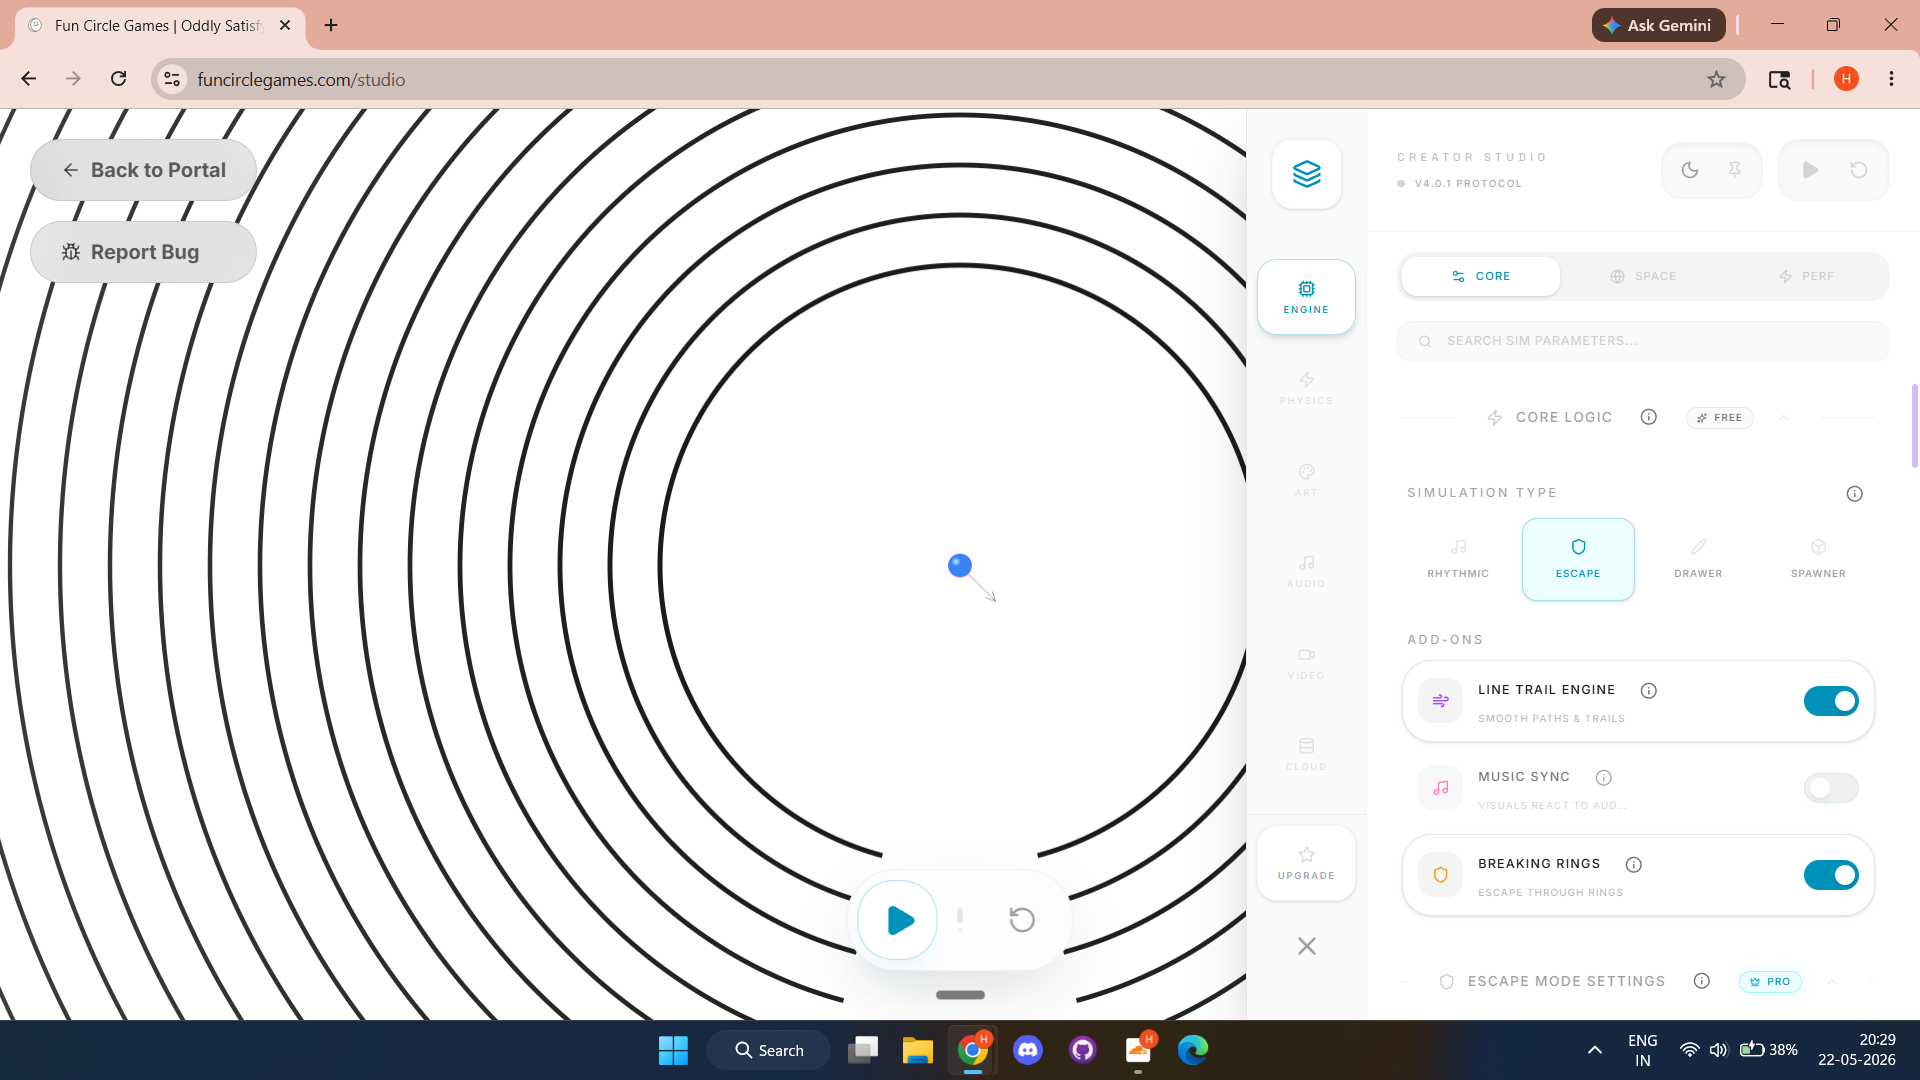Image resolution: width=1920 pixels, height=1080 pixels.
Task: Open Chrome three-dot menu
Action: point(1891,79)
